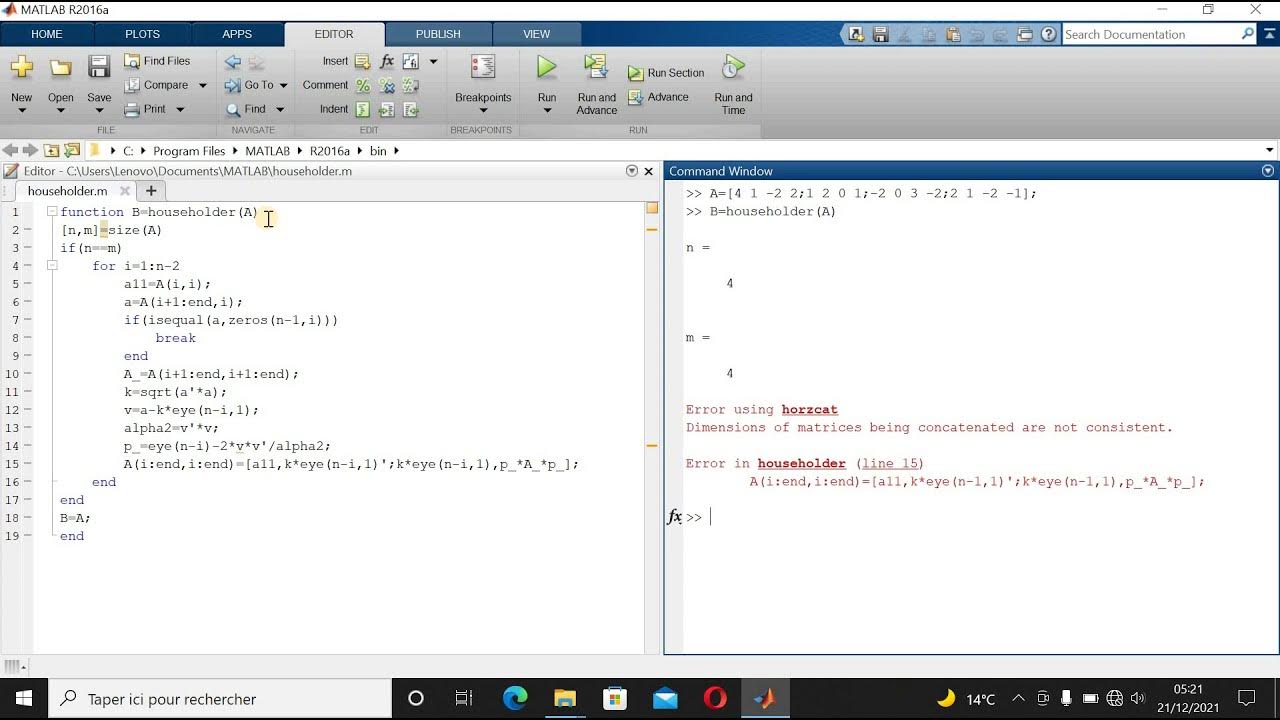The image size is (1280, 720).
Task: Add a new editor tab with plus
Action: pos(151,191)
